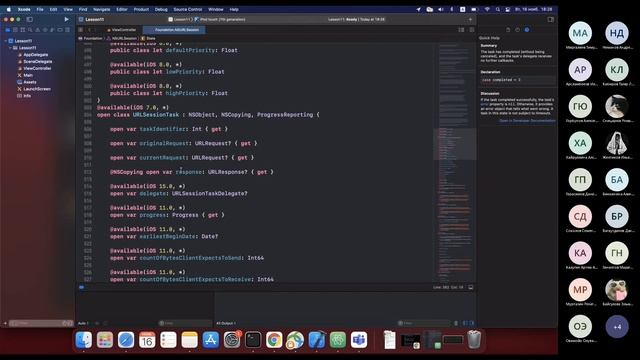Click the Foundation breadcrumb in jump bar
Image resolution: width=640 pixels, height=360 pixels.
coord(93,38)
